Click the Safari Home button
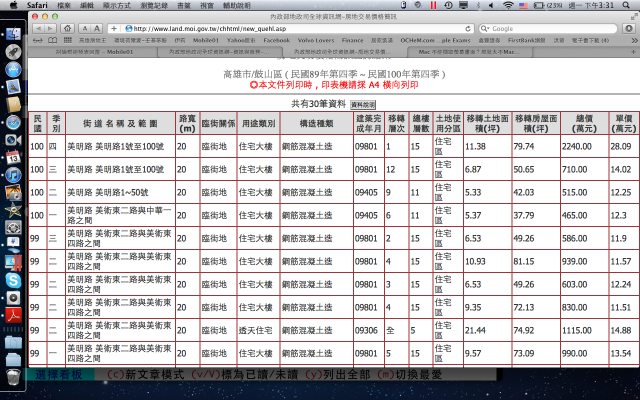Viewport: 640px width, 400px height. (67, 29)
